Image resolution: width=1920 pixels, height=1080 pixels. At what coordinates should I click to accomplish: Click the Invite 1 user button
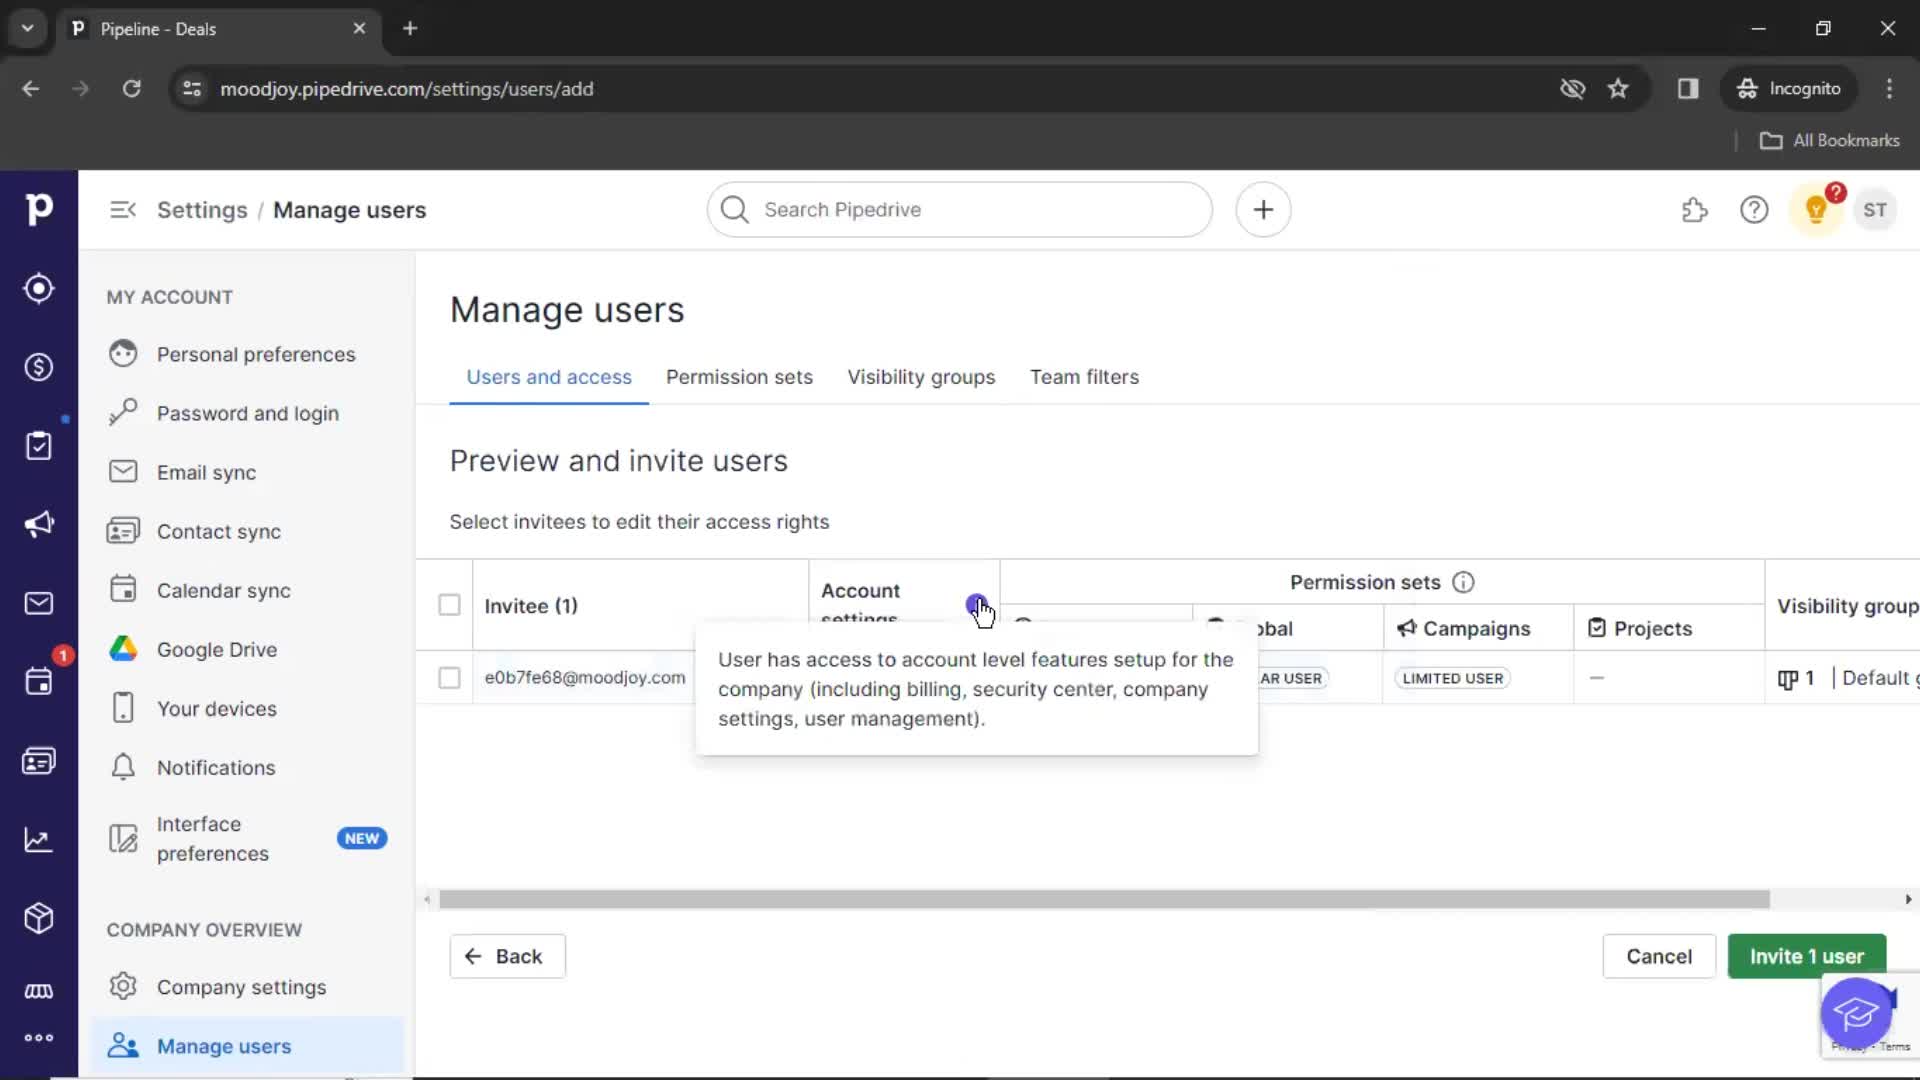coord(1807,956)
